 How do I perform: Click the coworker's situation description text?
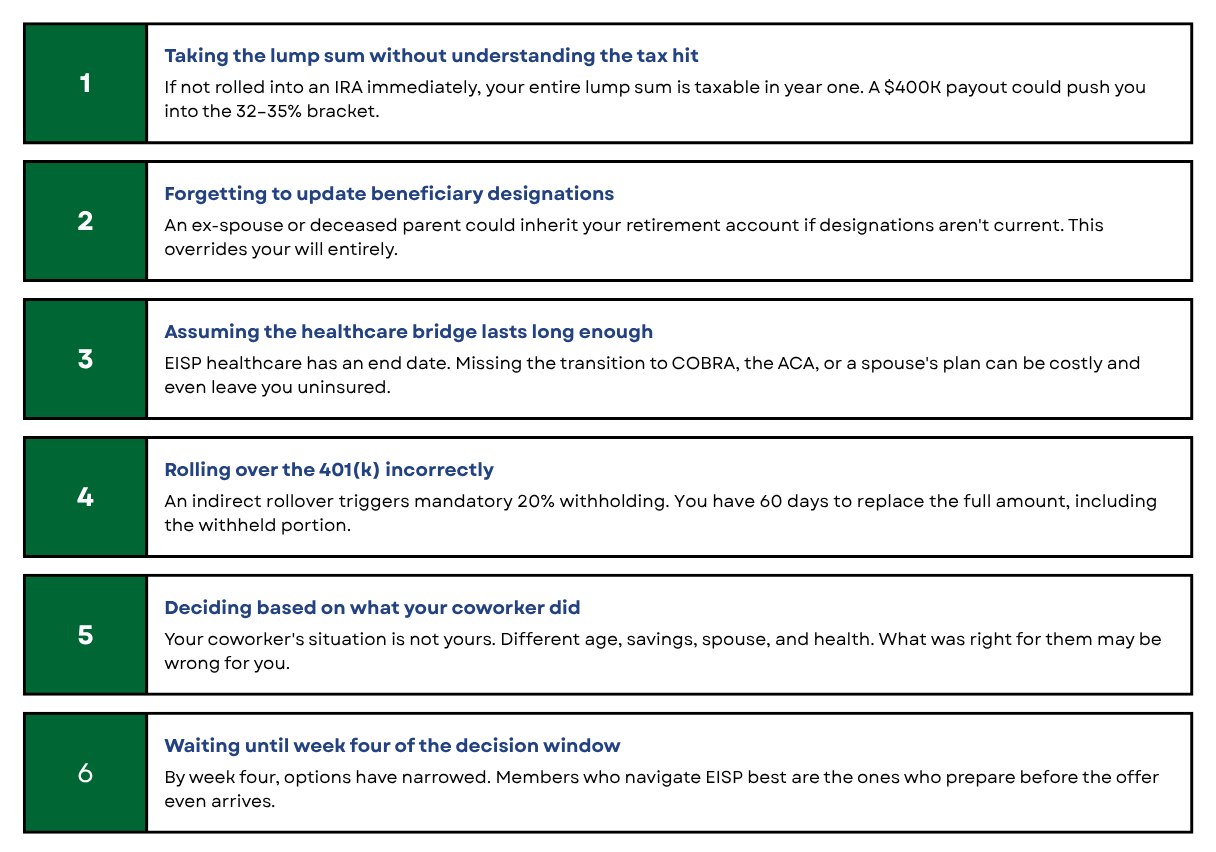tap(663, 651)
